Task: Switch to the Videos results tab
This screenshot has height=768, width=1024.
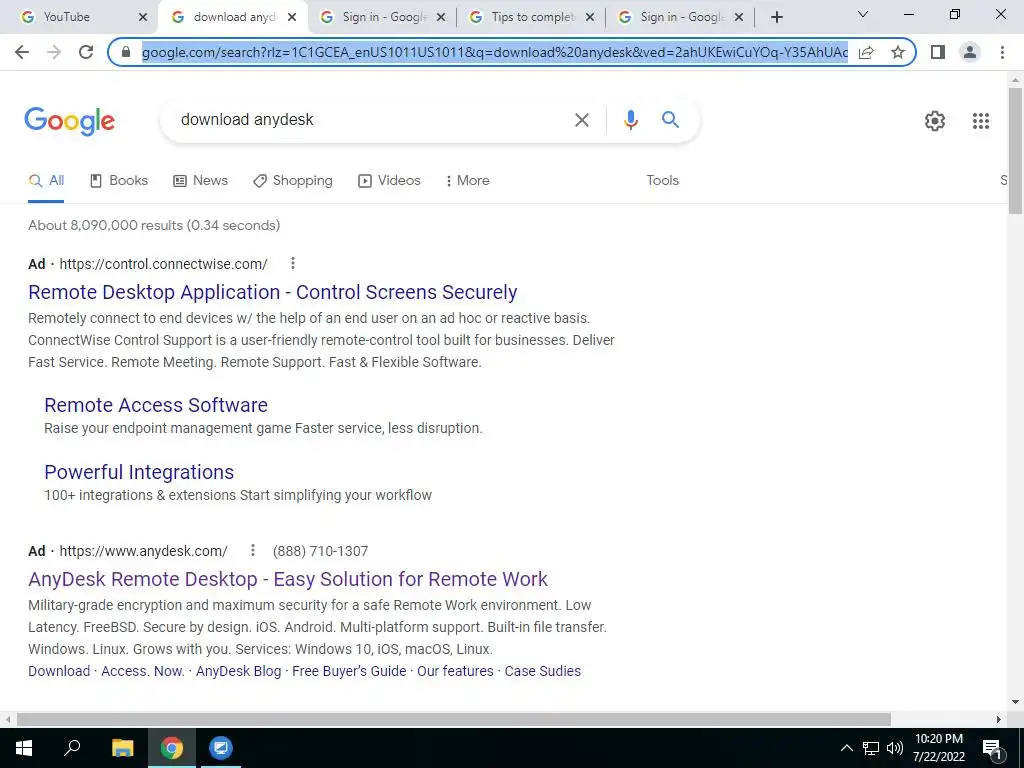Action: coord(389,181)
